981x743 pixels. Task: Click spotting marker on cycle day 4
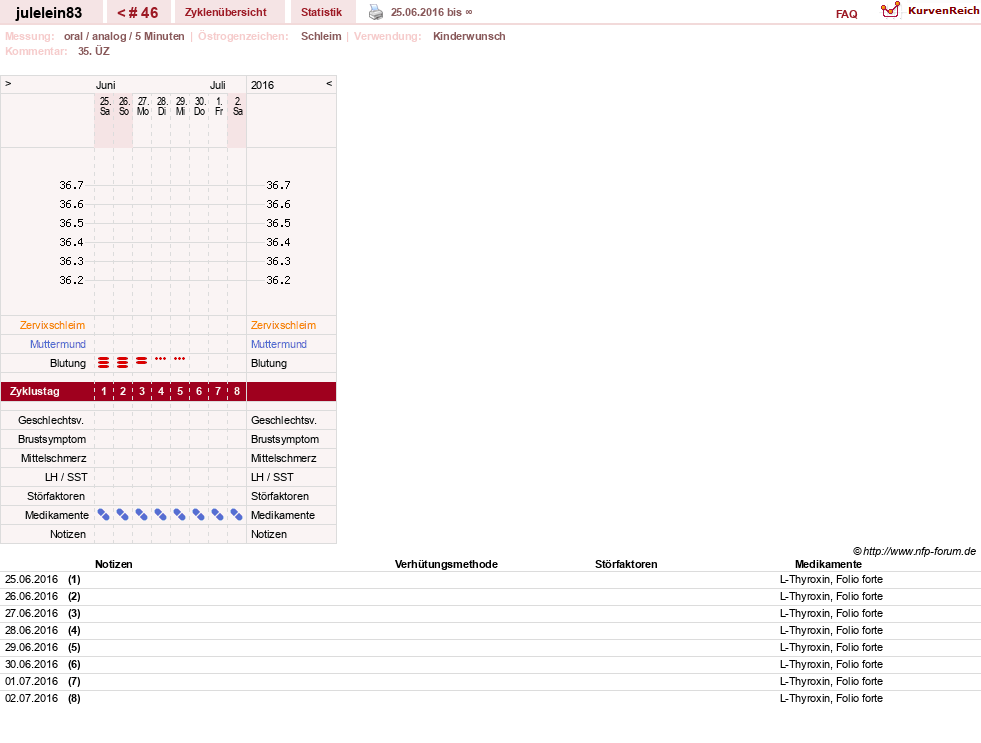[x=161, y=359]
